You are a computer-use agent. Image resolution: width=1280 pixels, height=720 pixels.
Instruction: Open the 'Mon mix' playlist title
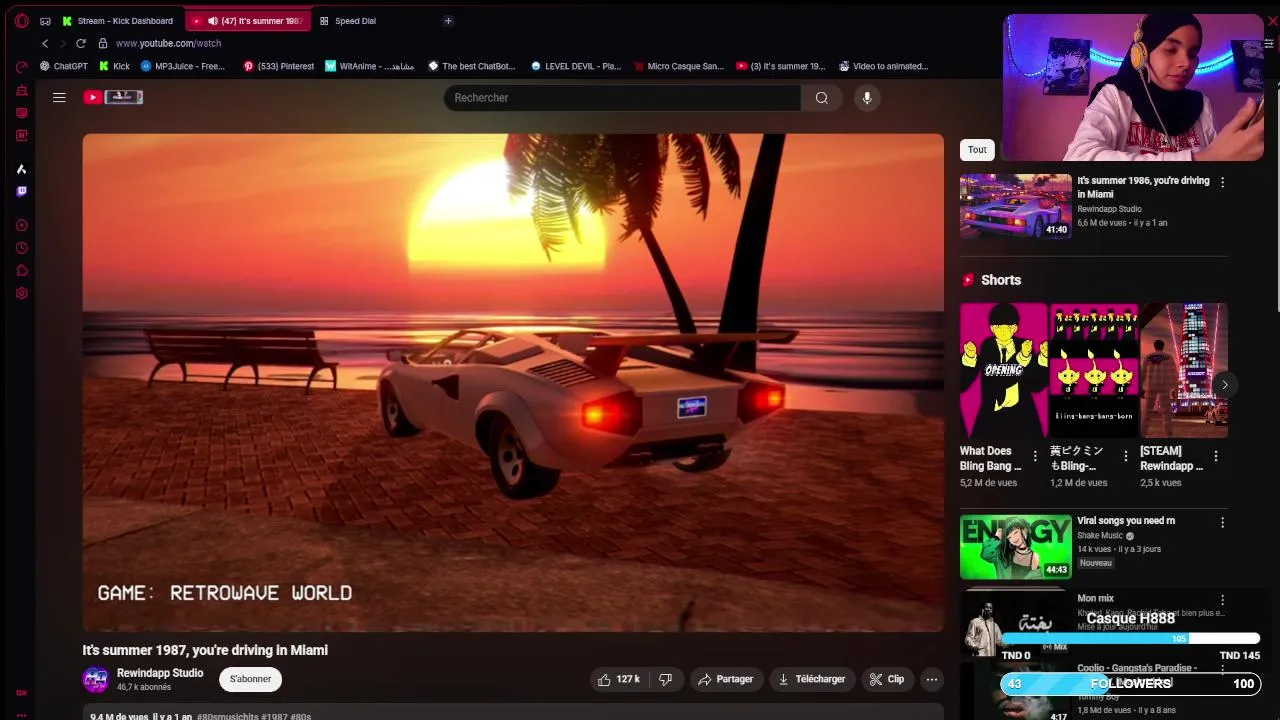tap(1095, 598)
